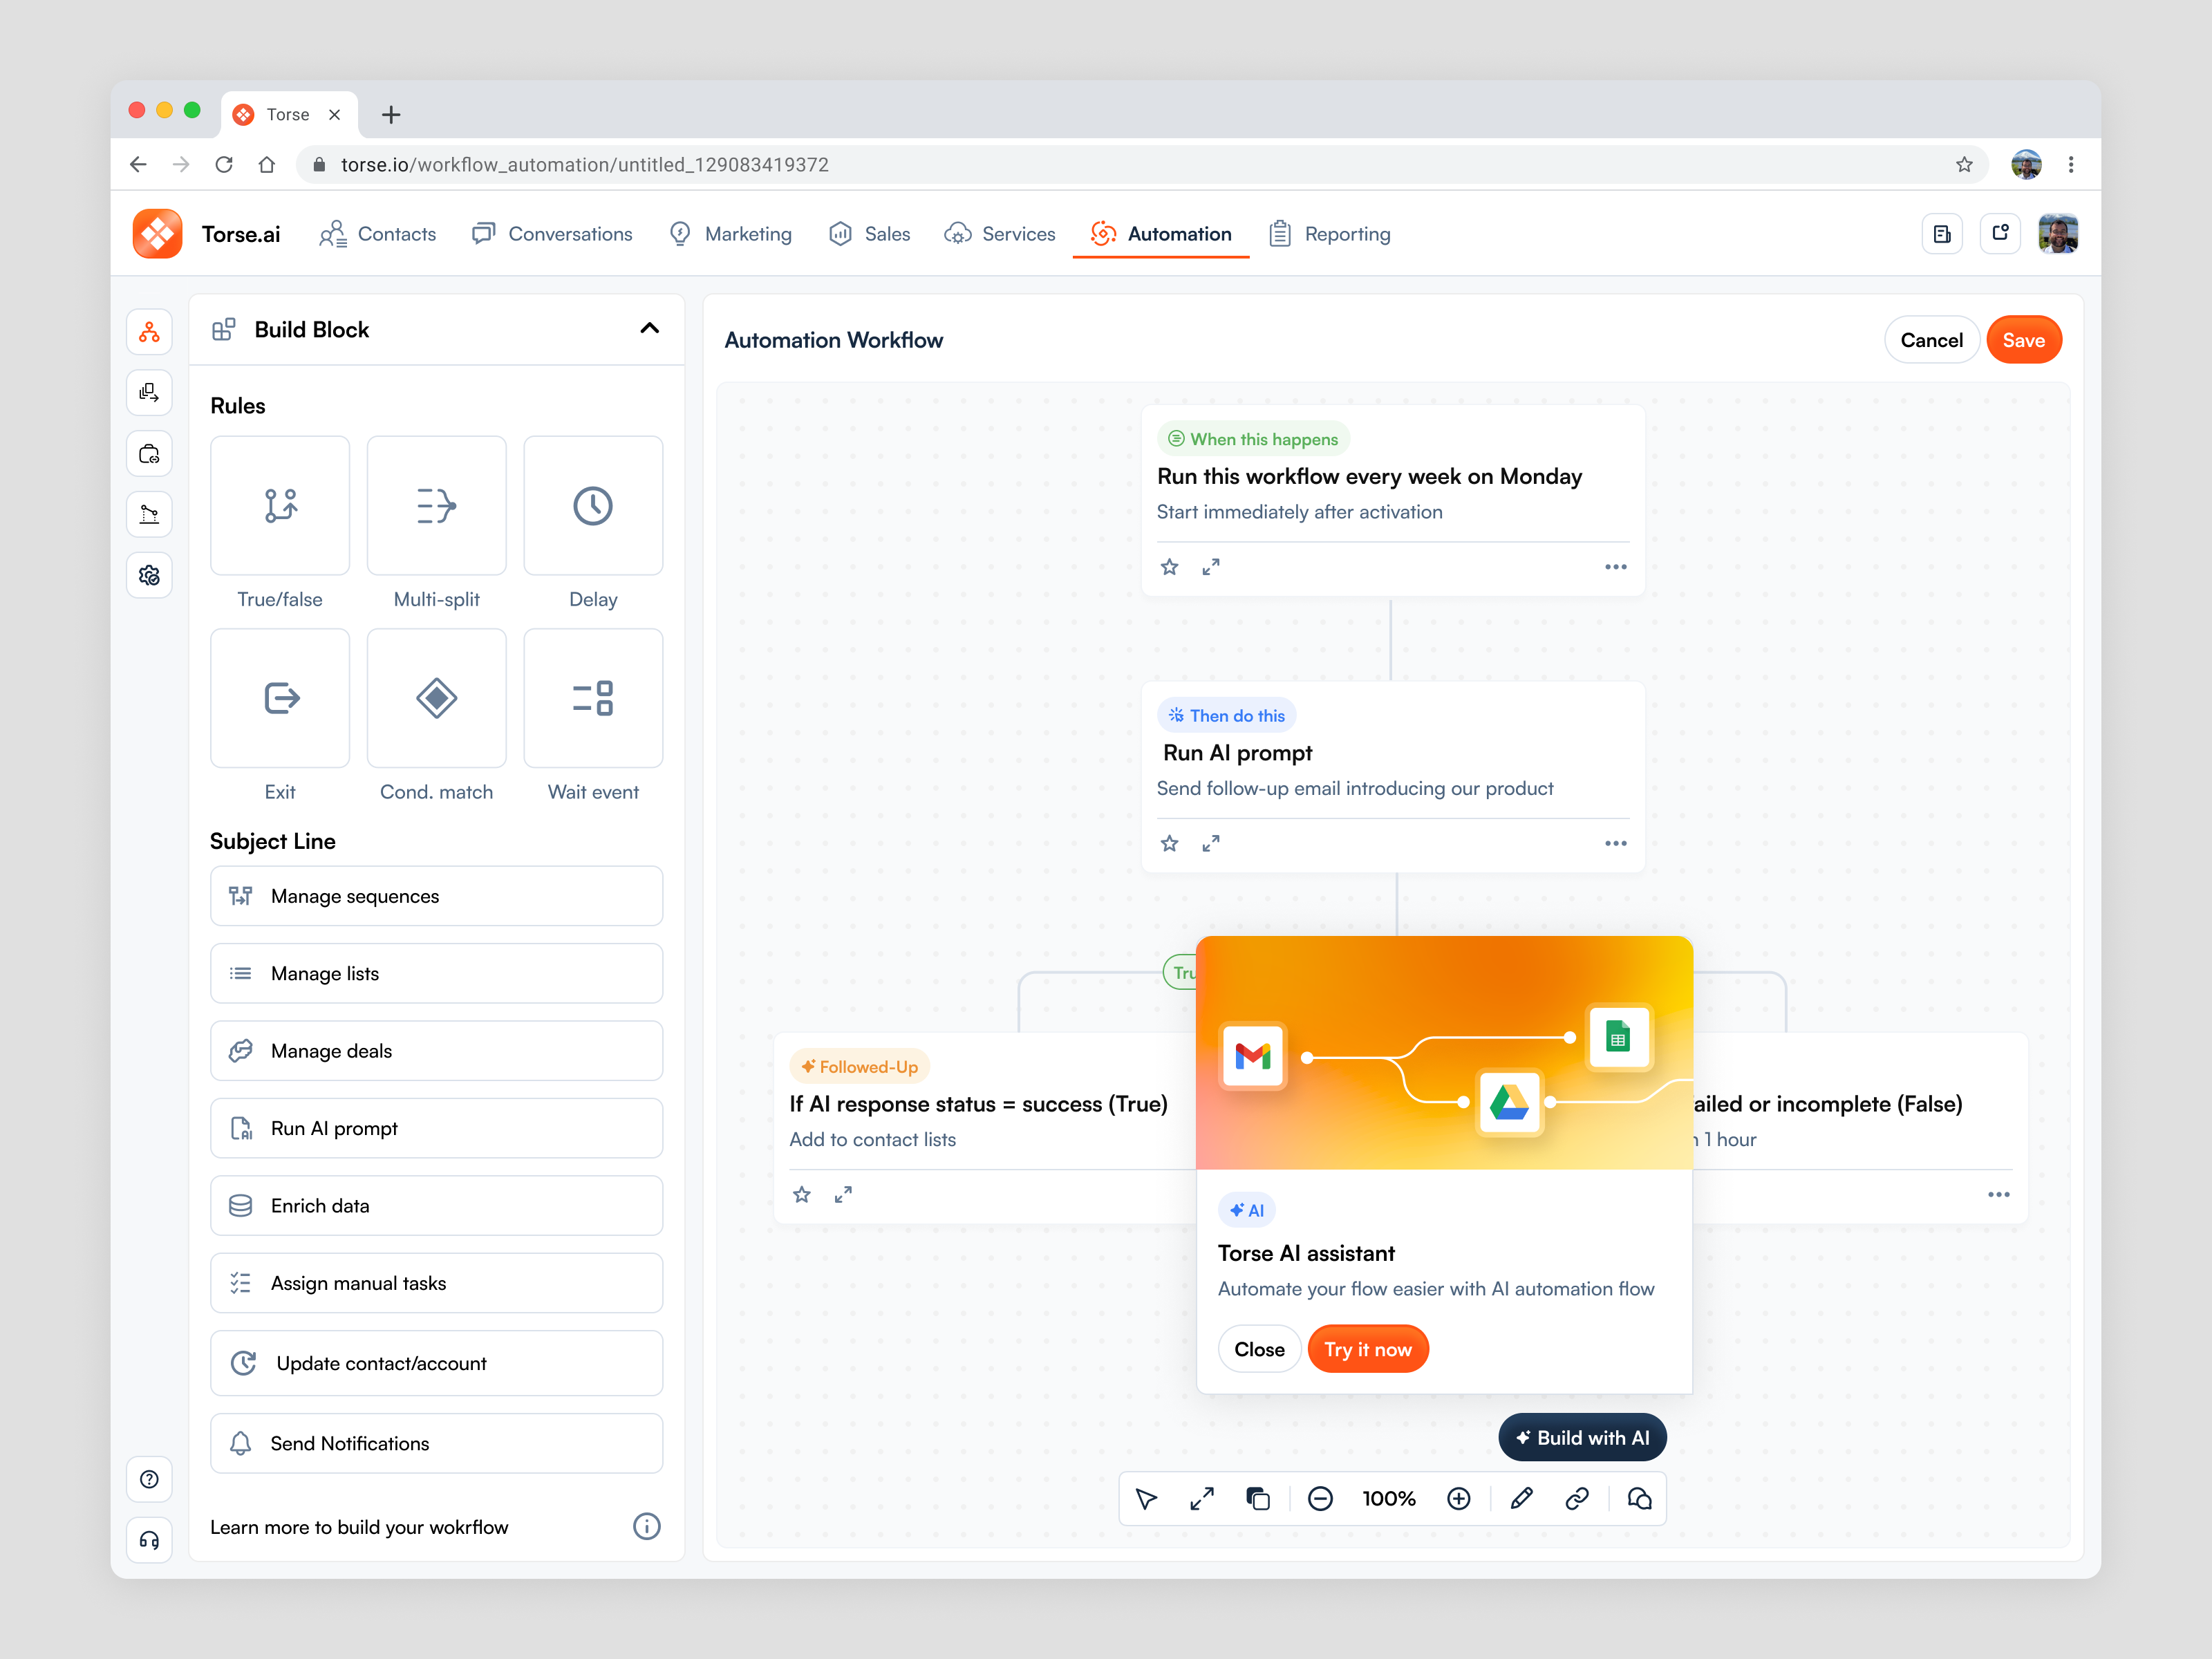Reload the browser page
This screenshot has height=1659, width=2212.
(x=224, y=165)
